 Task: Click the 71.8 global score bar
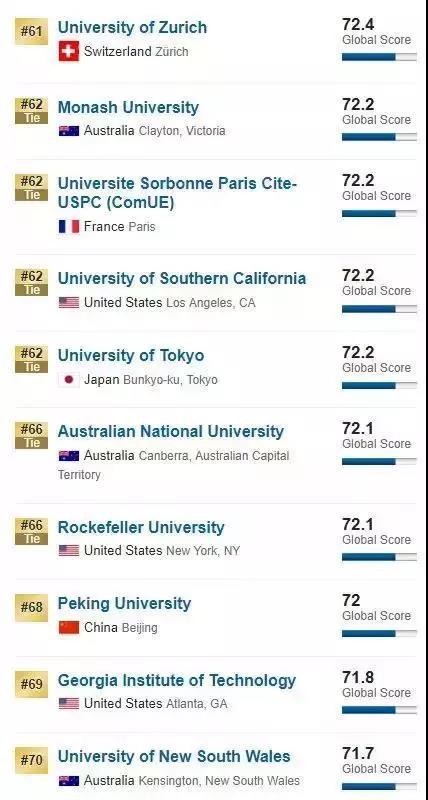(379, 710)
